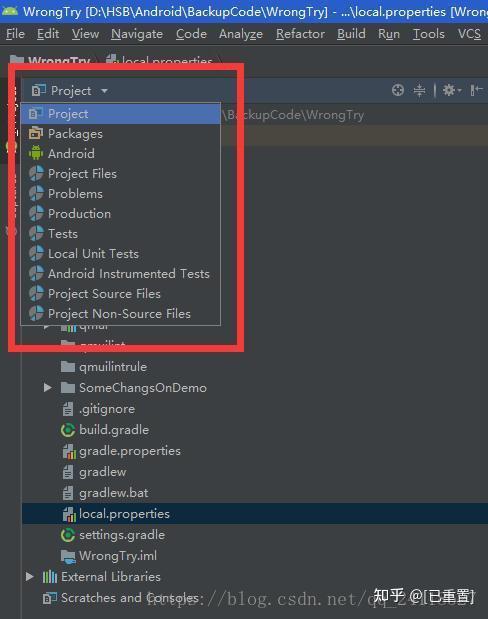
Task: Choose Project Source Files scope
Action: pyautogui.click(x=120, y=294)
